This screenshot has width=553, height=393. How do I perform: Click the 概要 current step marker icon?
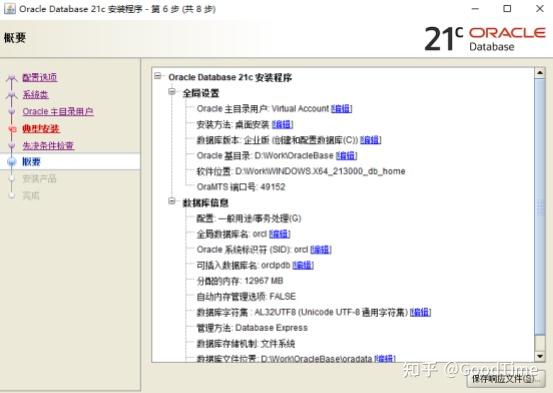click(12, 162)
